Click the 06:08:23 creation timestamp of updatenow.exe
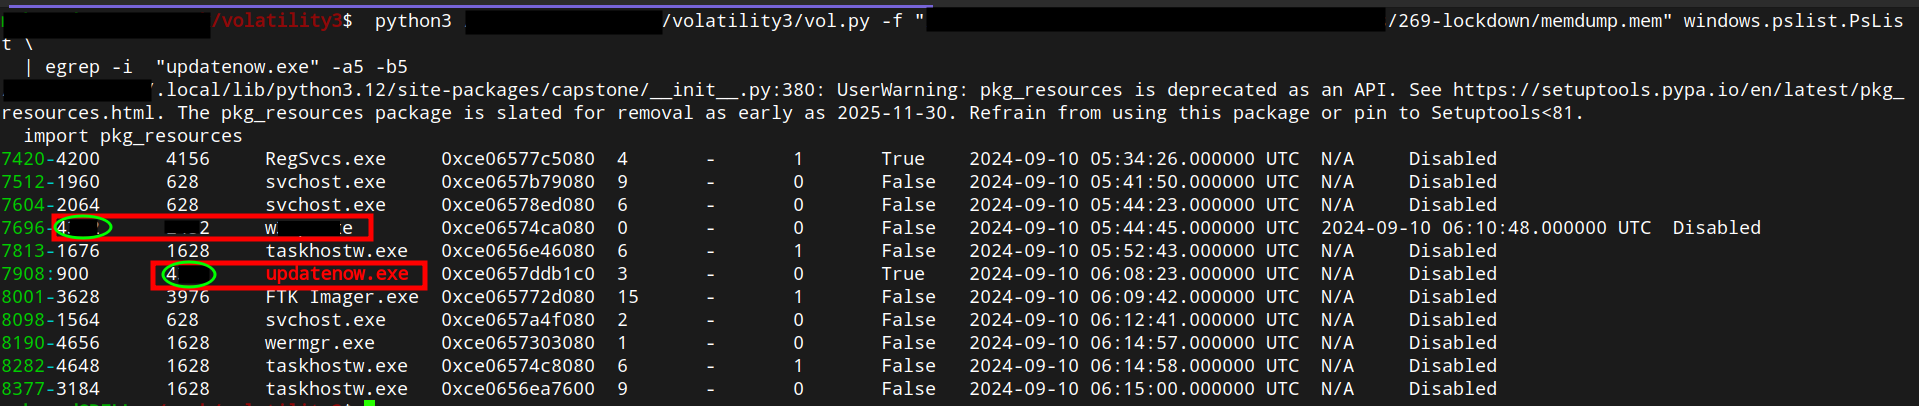This screenshot has height=406, width=1919. 1134,274
